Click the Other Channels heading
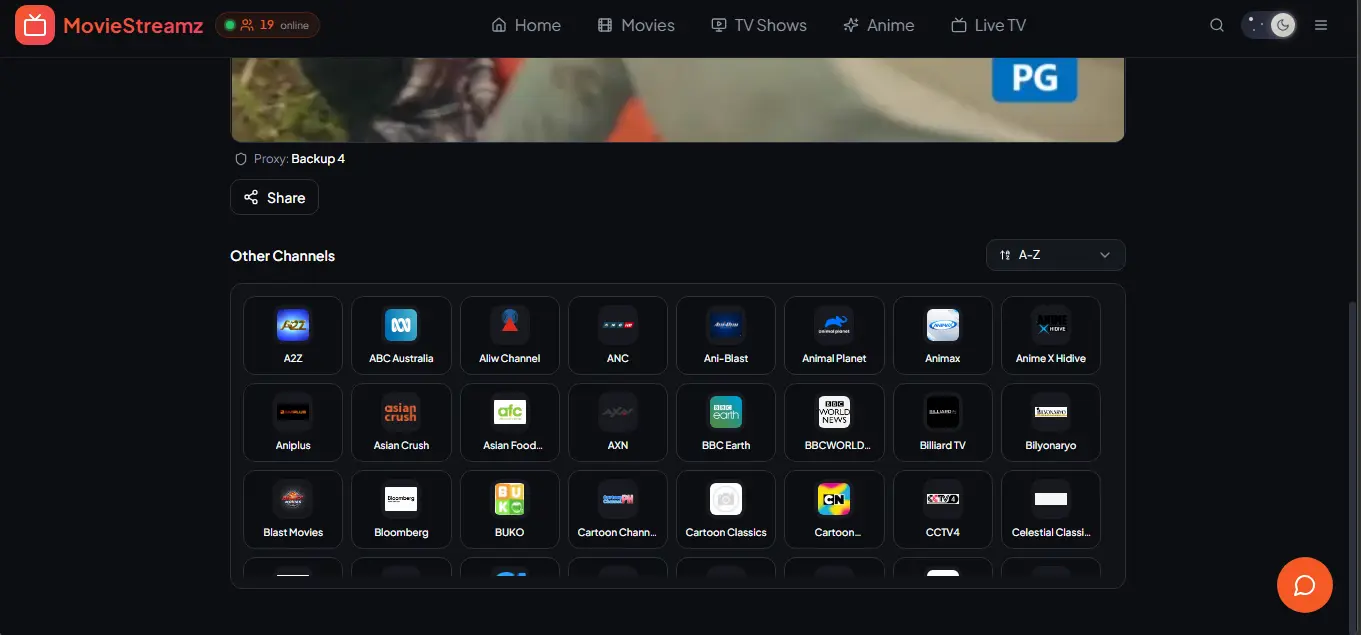Viewport: 1361px width, 635px height. coord(283,256)
